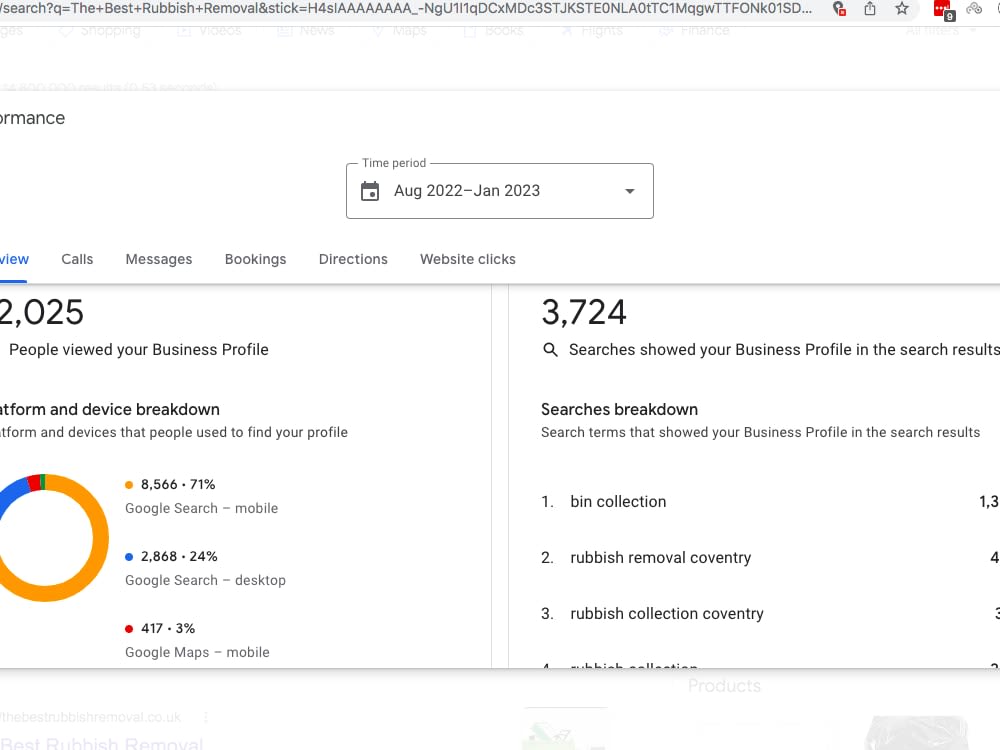Open the red extension with badge
The width and height of the screenshot is (1000, 750).
click(943, 10)
